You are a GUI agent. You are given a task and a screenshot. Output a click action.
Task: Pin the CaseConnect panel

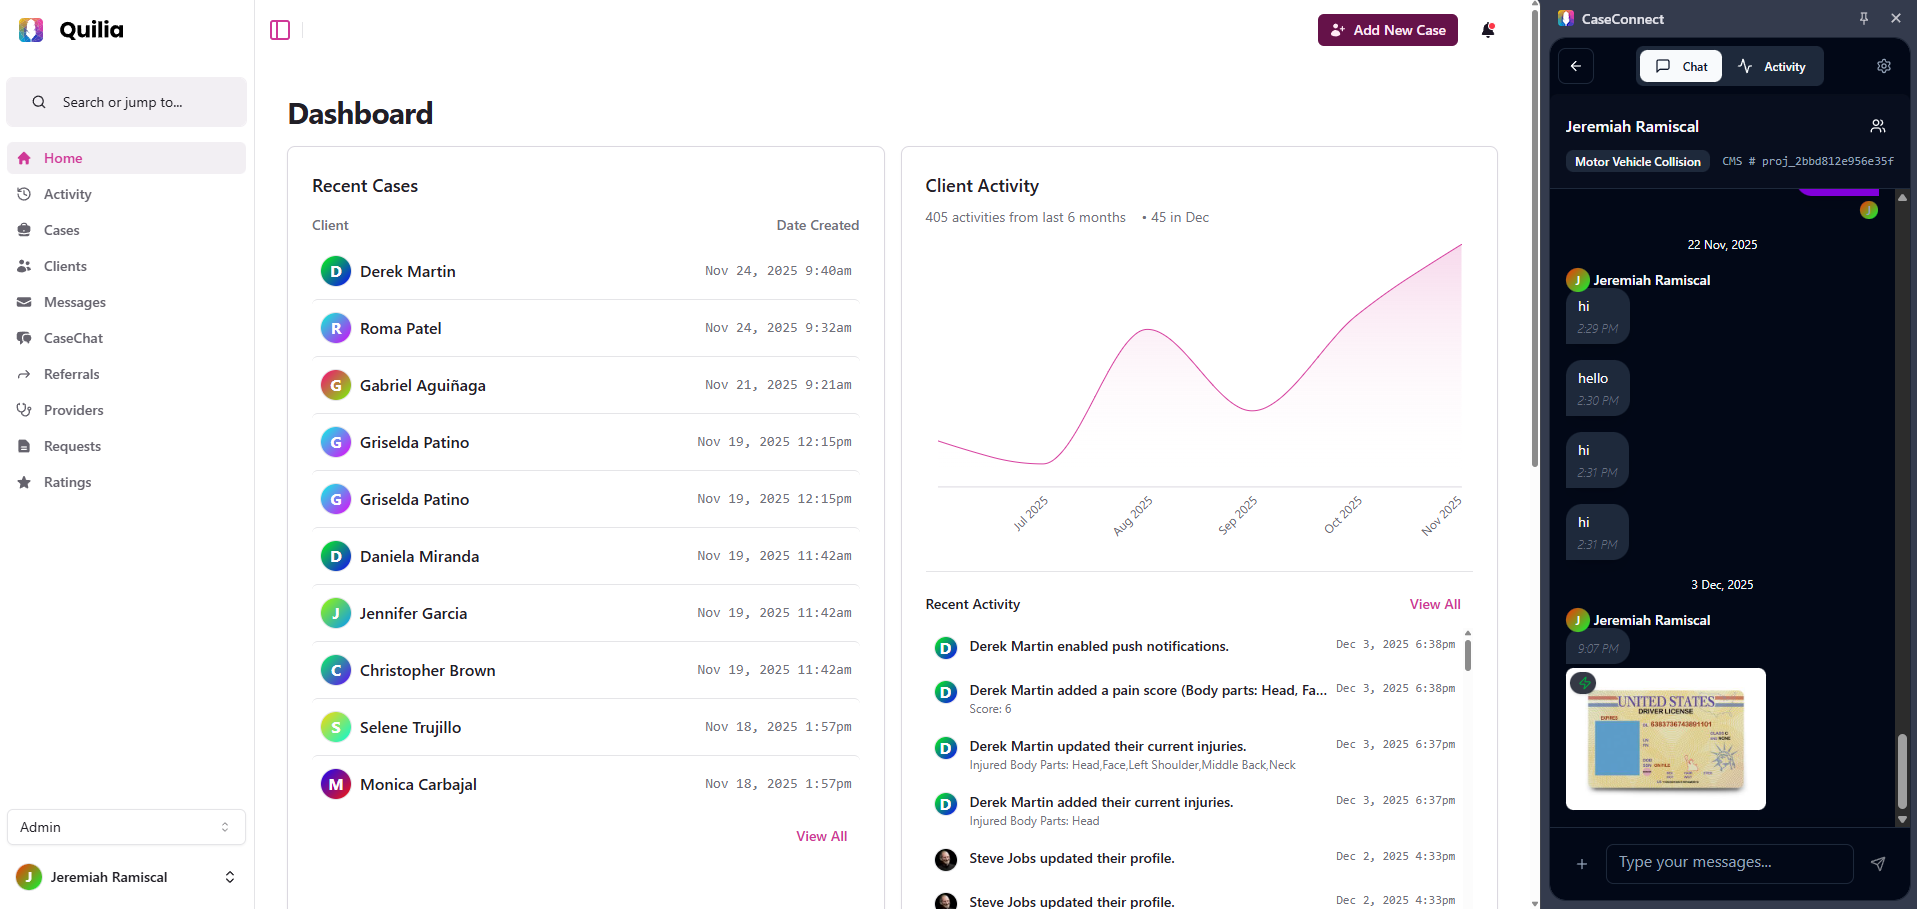(1863, 18)
